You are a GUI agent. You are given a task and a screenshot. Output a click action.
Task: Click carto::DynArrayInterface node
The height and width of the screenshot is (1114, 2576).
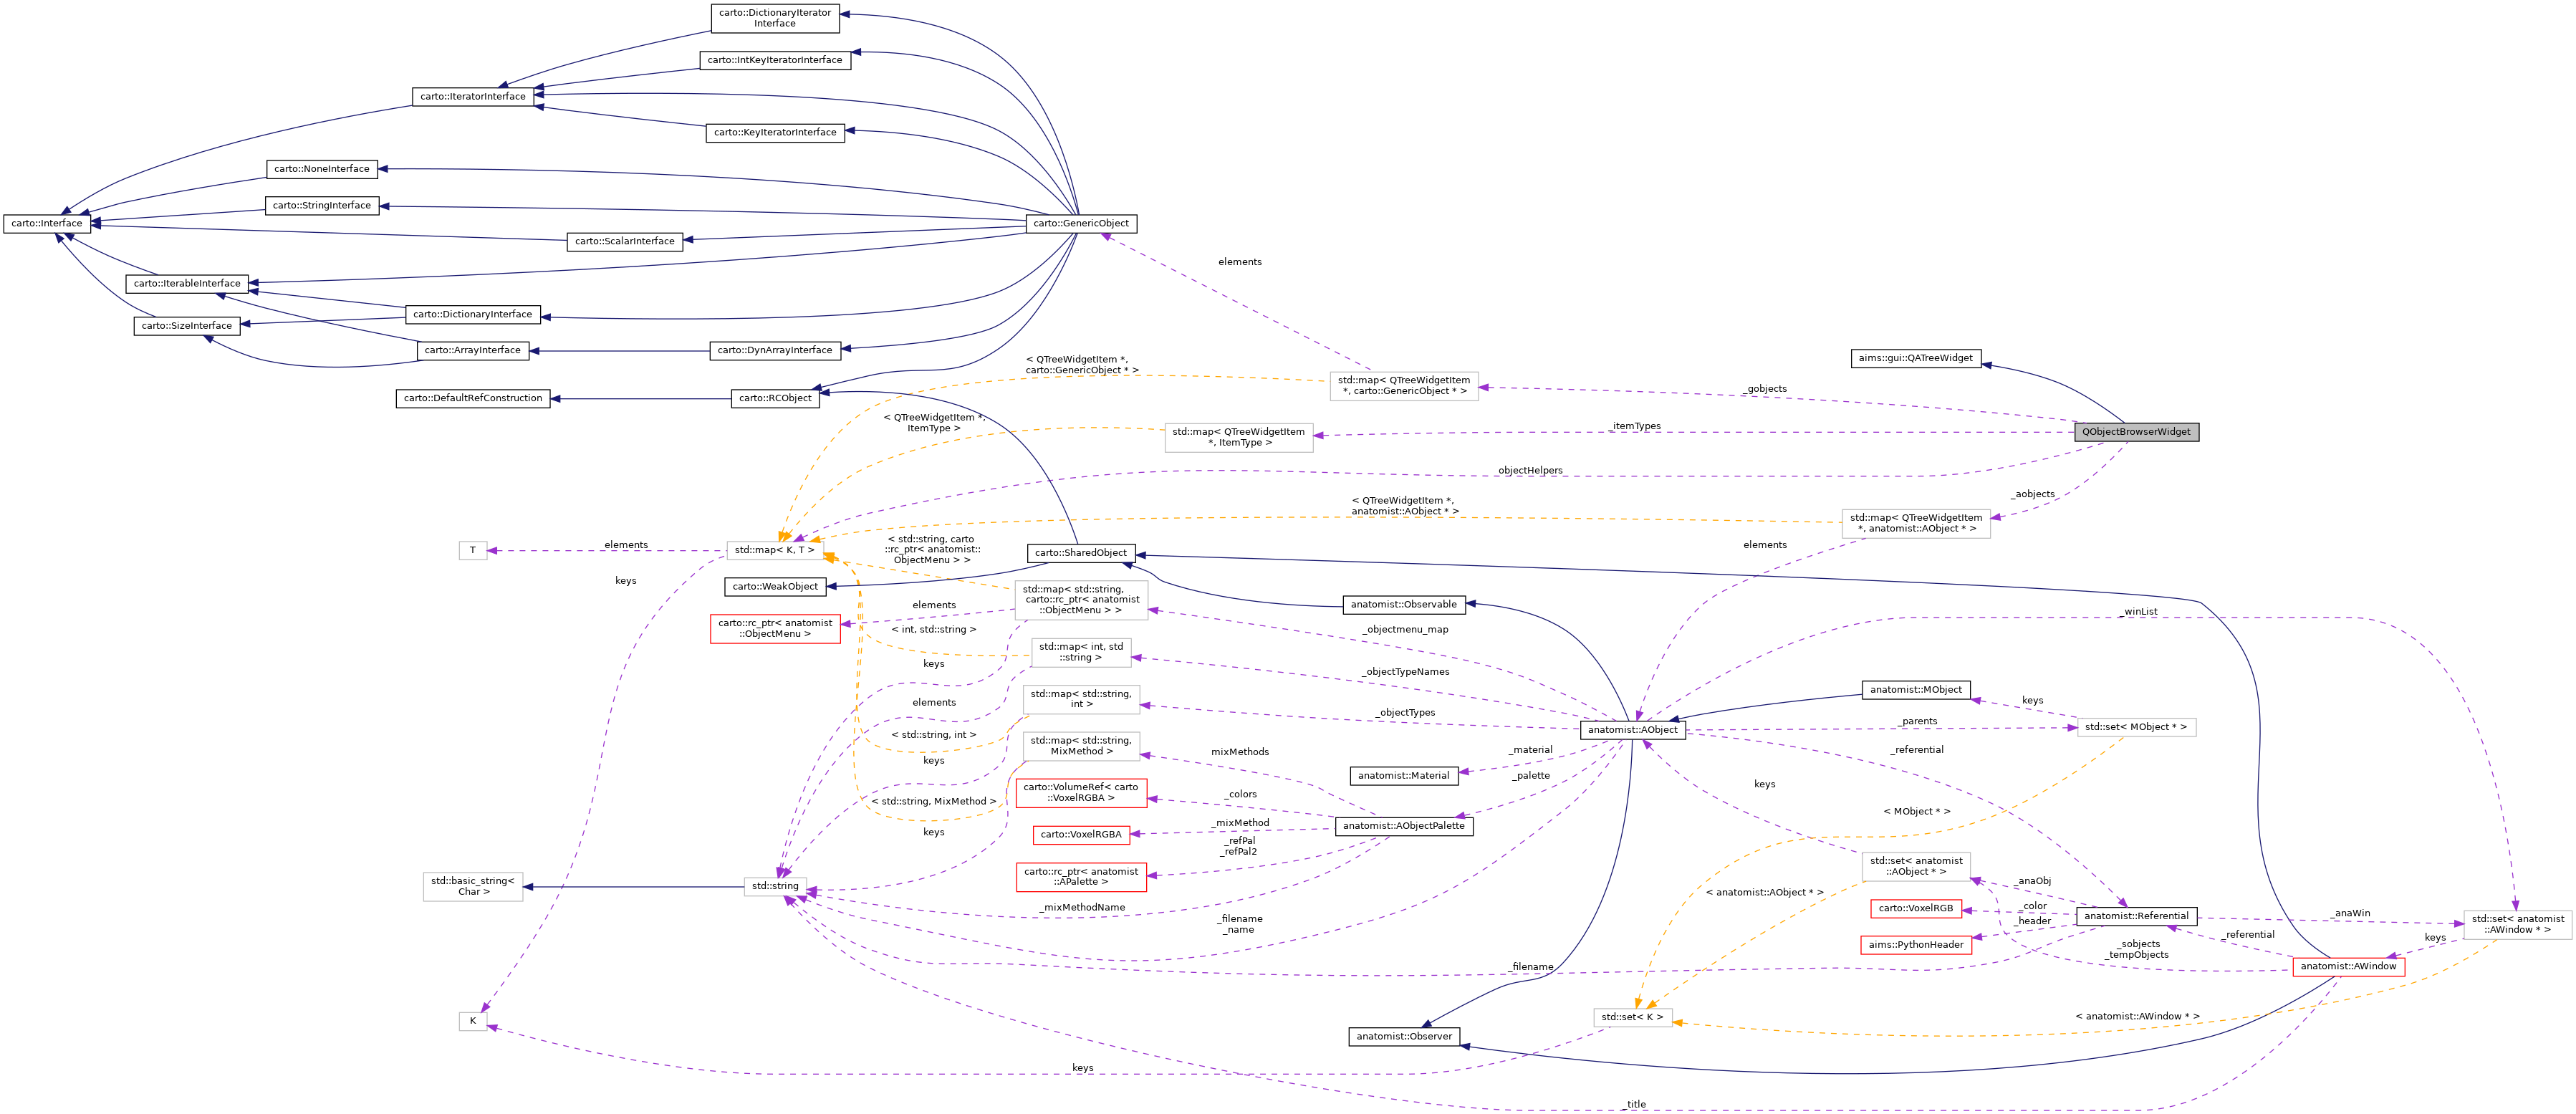point(775,350)
